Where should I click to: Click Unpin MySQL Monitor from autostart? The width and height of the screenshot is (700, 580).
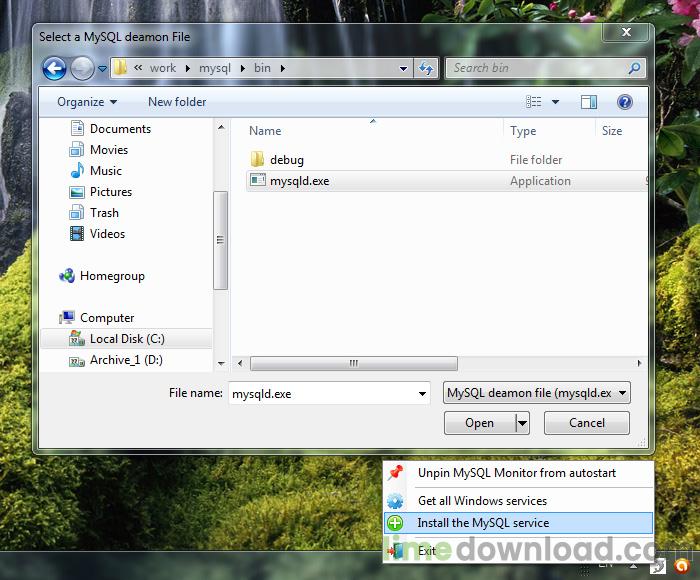516,473
